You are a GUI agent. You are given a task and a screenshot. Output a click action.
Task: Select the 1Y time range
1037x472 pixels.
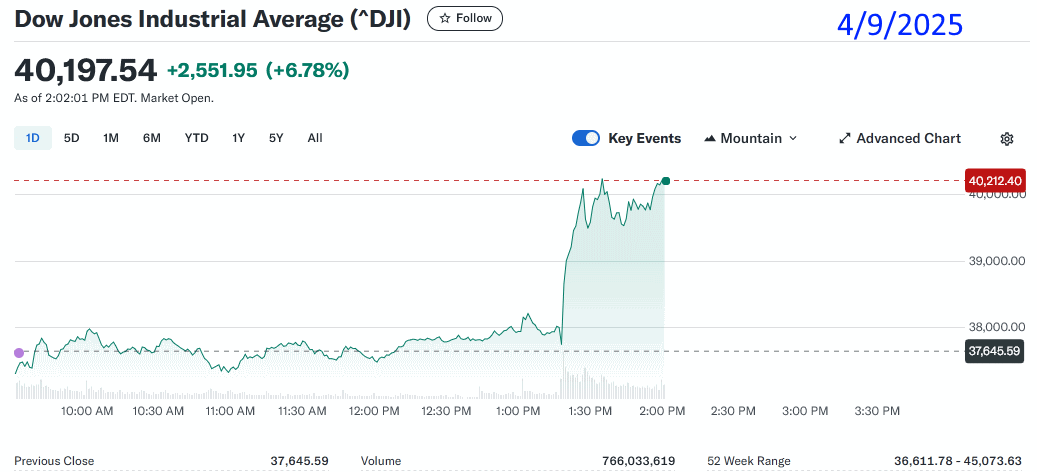coord(238,138)
